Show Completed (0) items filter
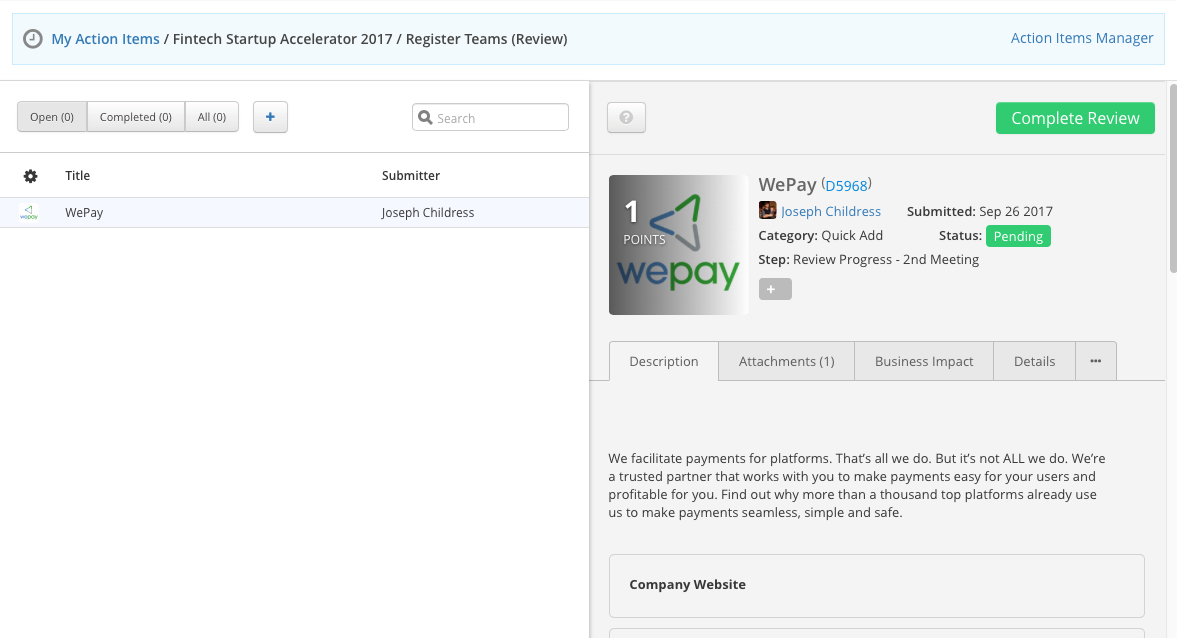 tap(136, 117)
